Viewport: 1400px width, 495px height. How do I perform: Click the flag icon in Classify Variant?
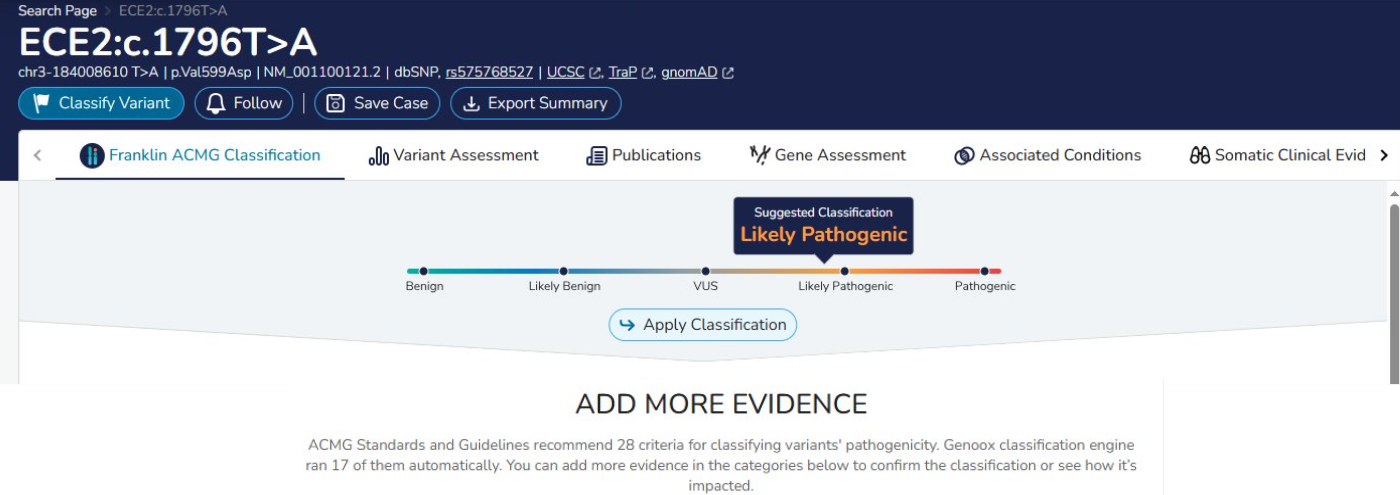[x=41, y=103]
